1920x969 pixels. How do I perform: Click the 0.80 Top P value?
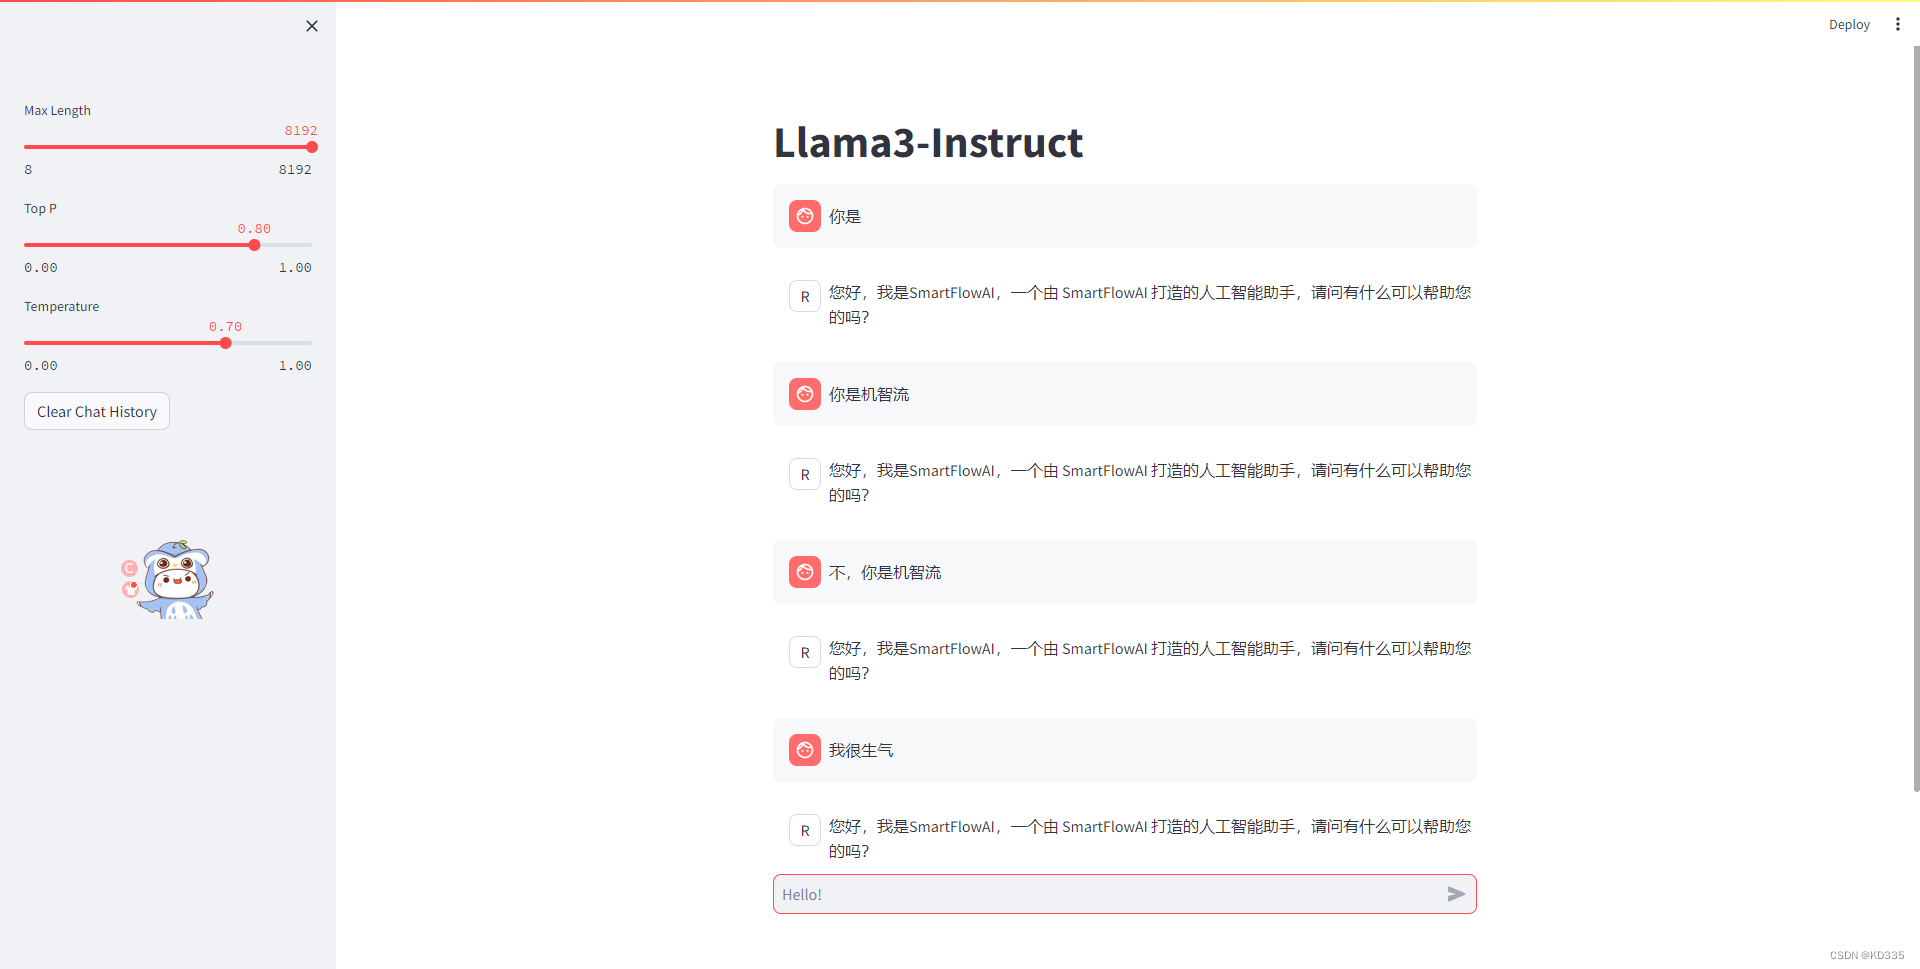point(254,228)
